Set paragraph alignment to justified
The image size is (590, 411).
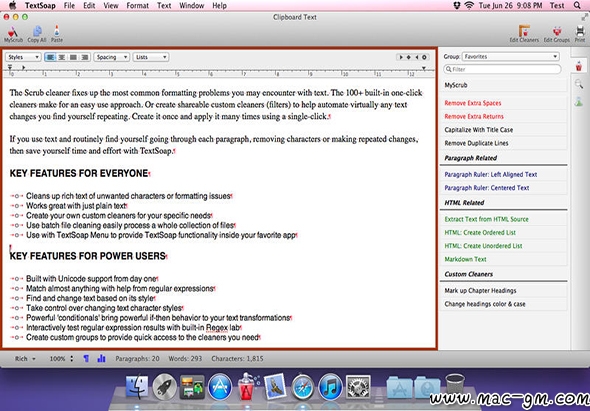[x=73, y=57]
